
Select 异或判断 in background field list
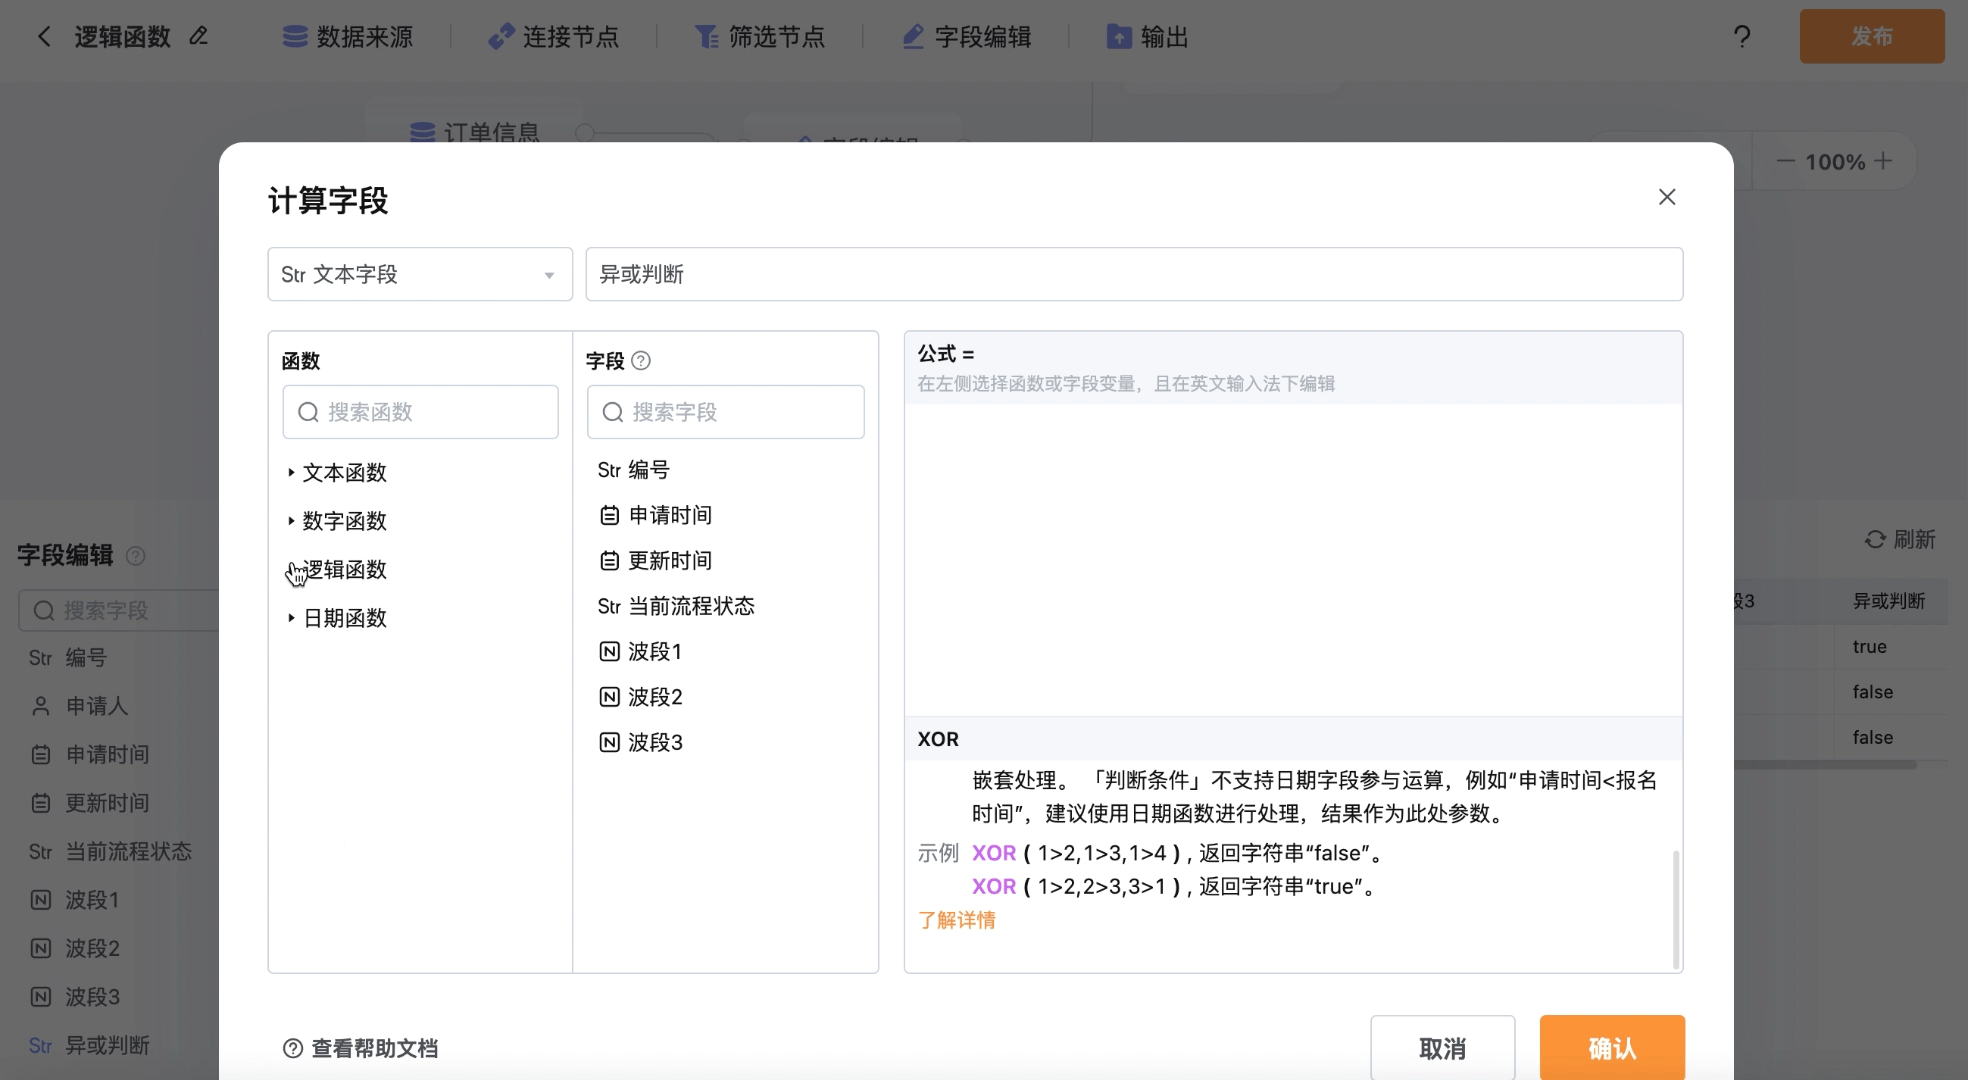point(89,1045)
